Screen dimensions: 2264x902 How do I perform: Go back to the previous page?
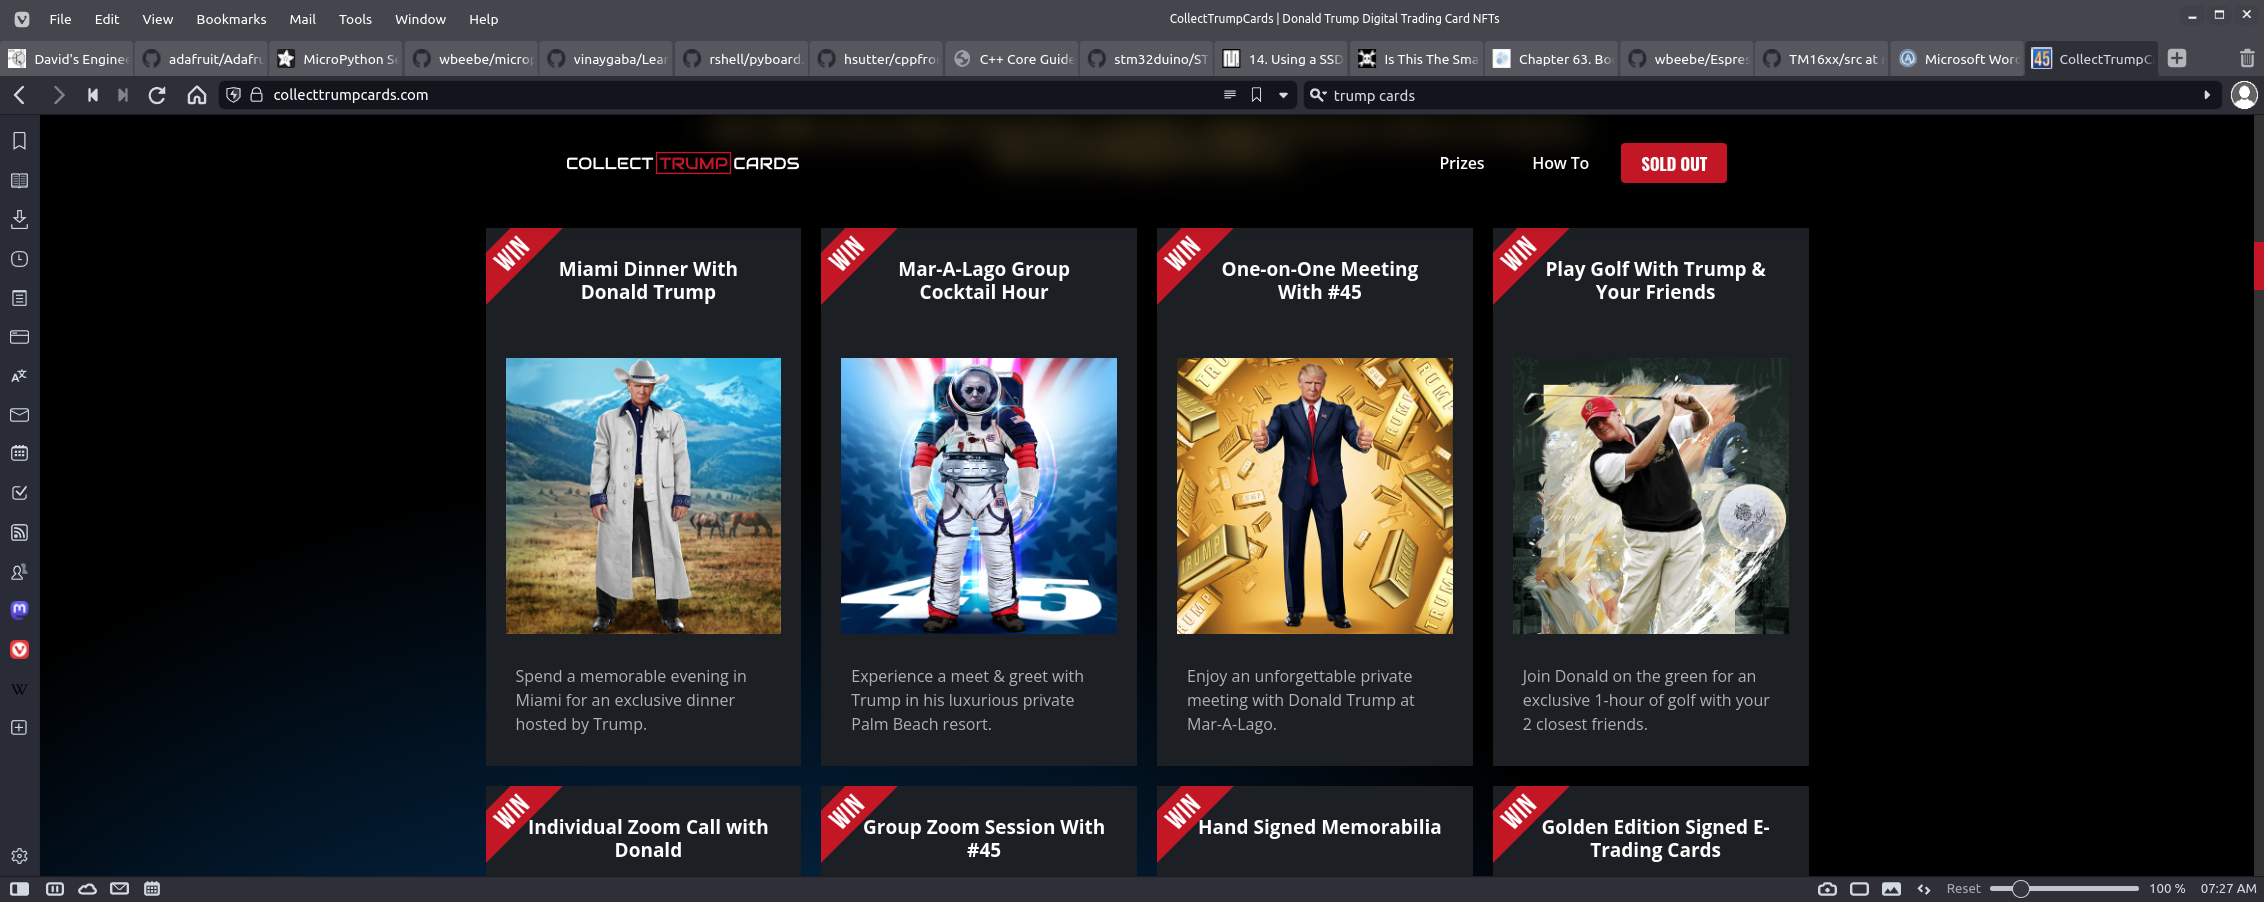pyautogui.click(x=19, y=95)
